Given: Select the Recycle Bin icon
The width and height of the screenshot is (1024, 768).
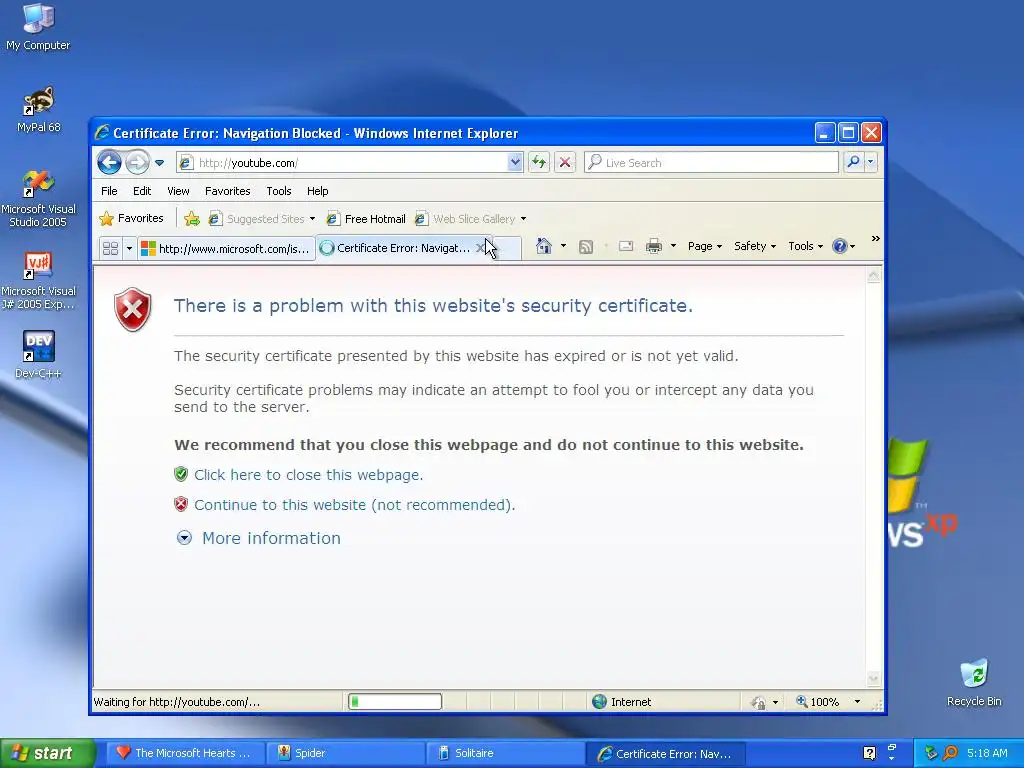Looking at the screenshot, I should (x=974, y=682).
